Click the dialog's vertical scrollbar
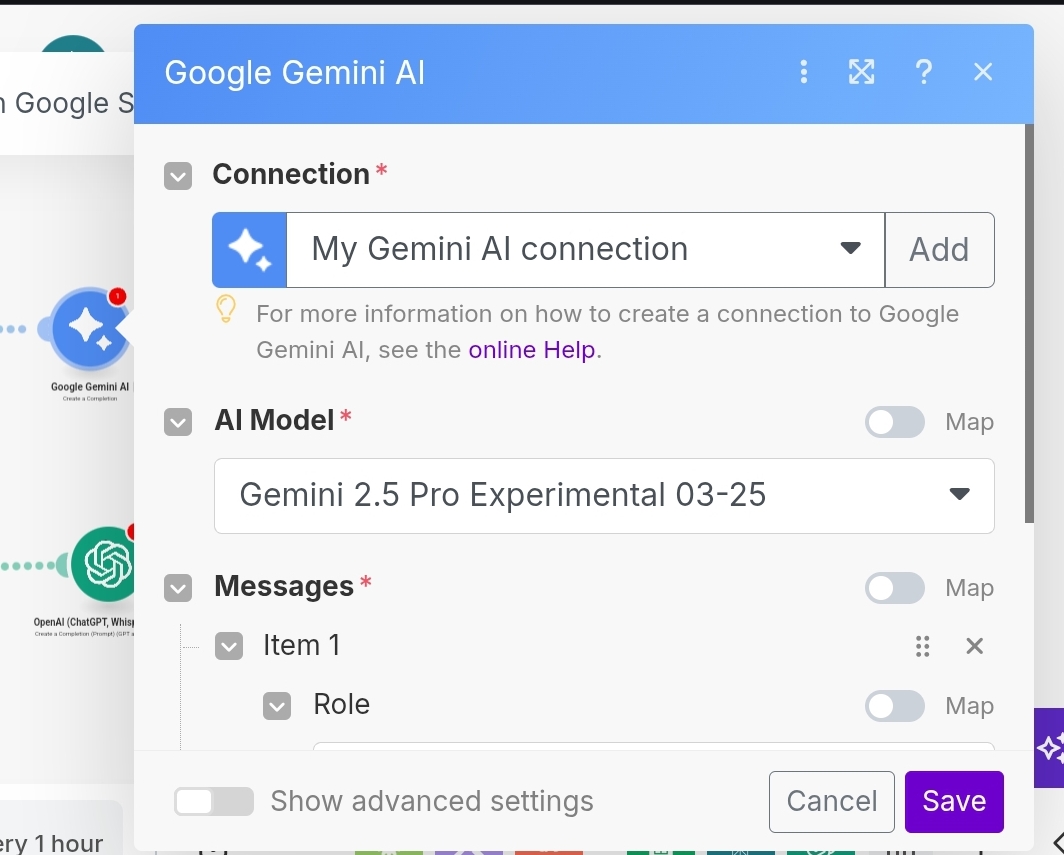The width and height of the screenshot is (1064, 855). click(1029, 323)
